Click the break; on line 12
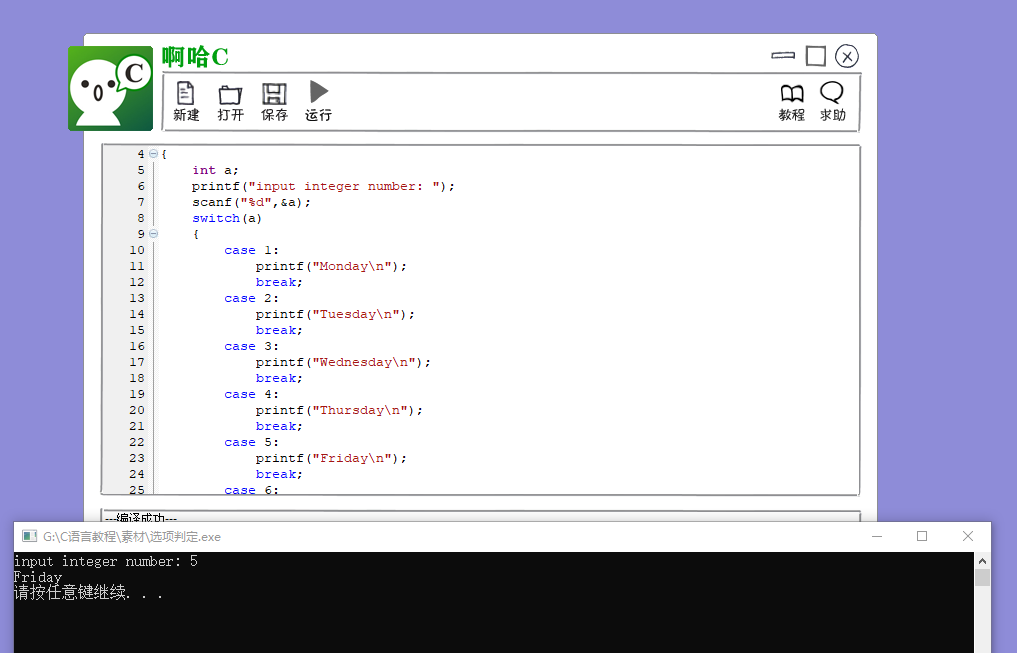This screenshot has width=1017, height=653. pyautogui.click(x=279, y=282)
